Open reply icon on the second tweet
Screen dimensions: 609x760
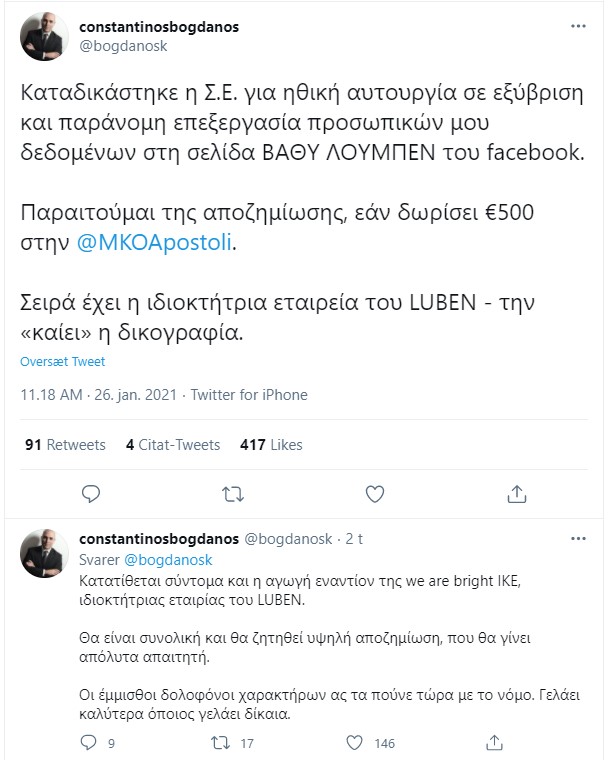(88, 743)
